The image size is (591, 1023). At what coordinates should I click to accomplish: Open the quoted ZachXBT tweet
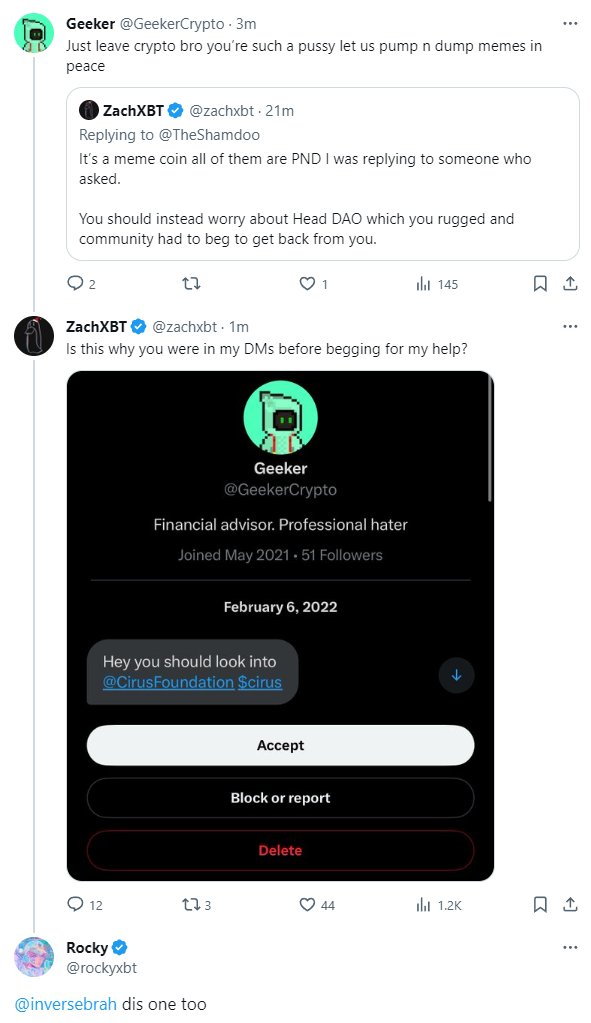coord(323,174)
